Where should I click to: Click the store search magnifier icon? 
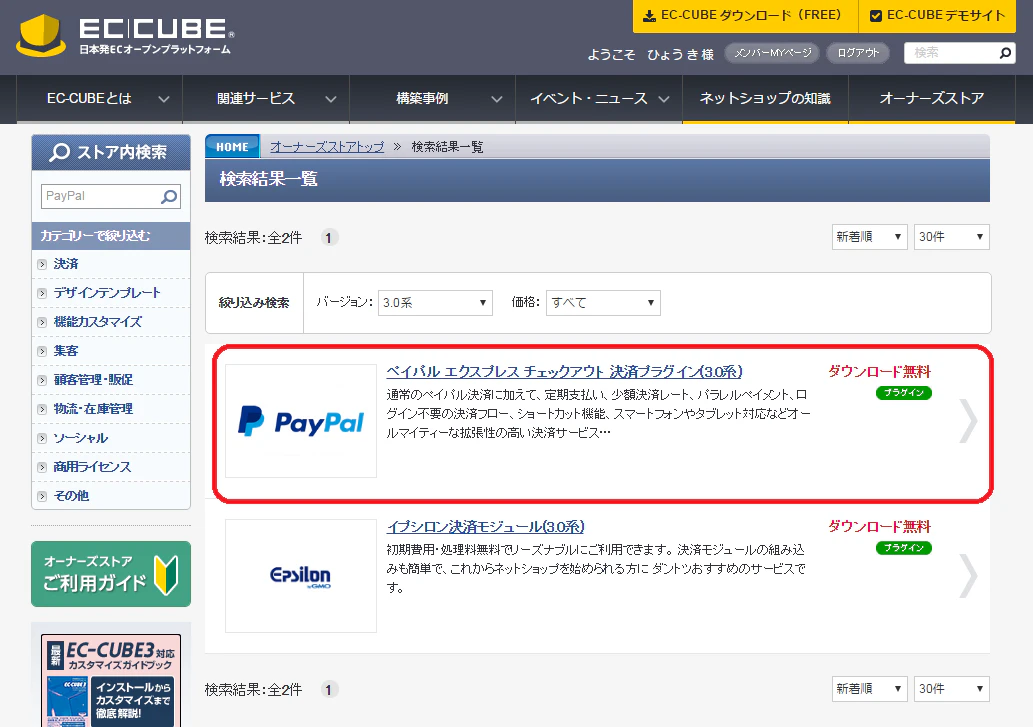(x=169, y=196)
